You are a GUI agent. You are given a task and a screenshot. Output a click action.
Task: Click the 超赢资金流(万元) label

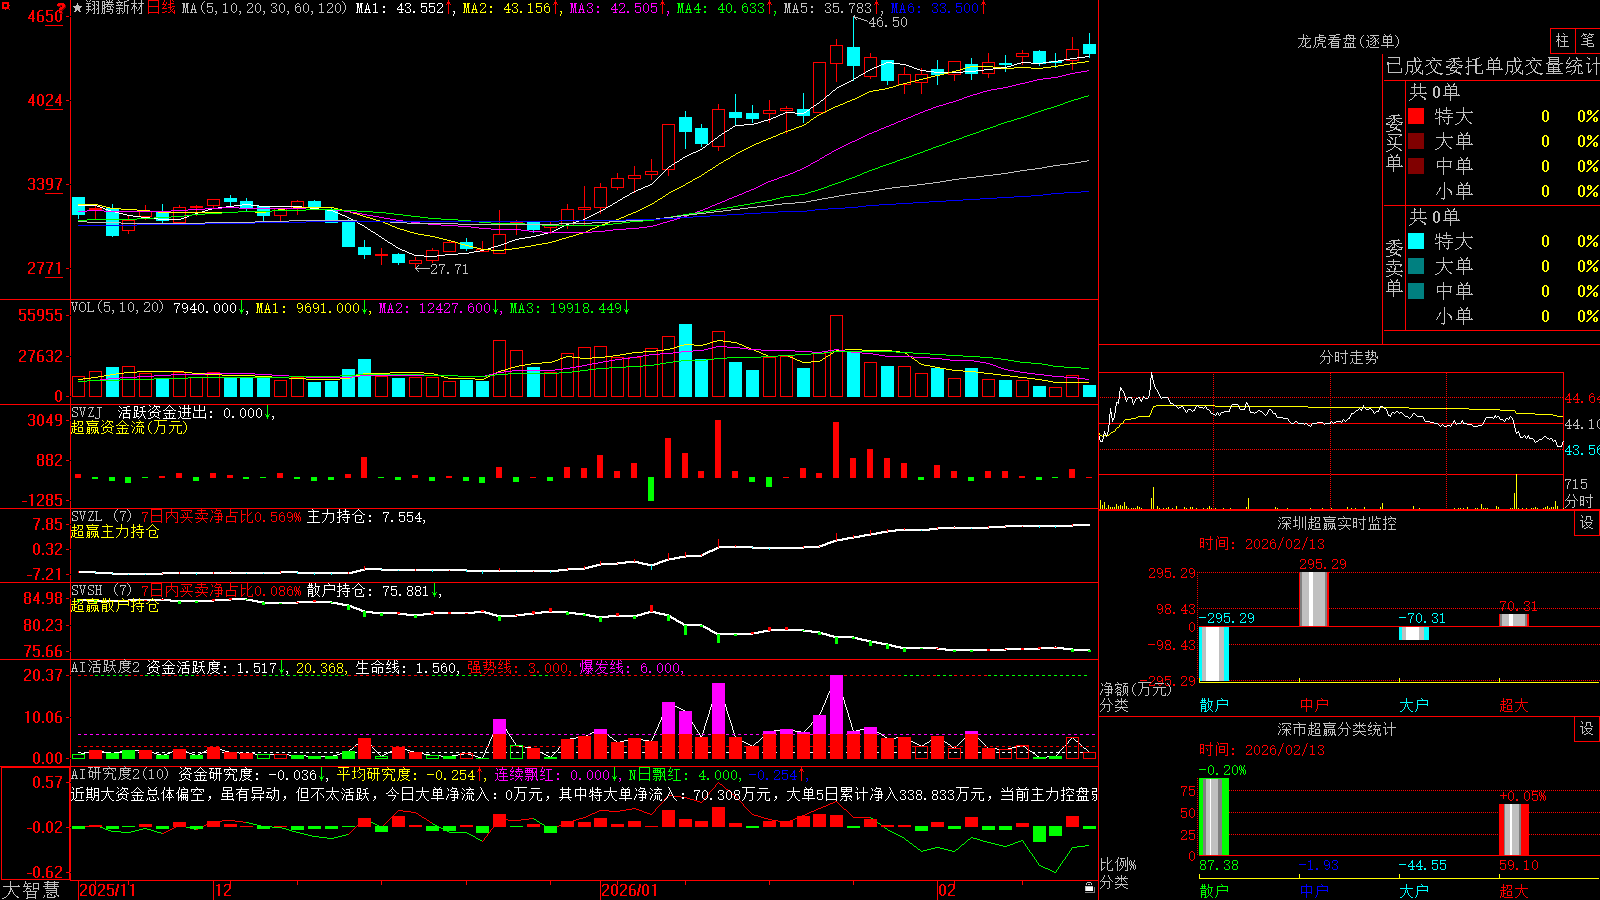[x=129, y=427]
